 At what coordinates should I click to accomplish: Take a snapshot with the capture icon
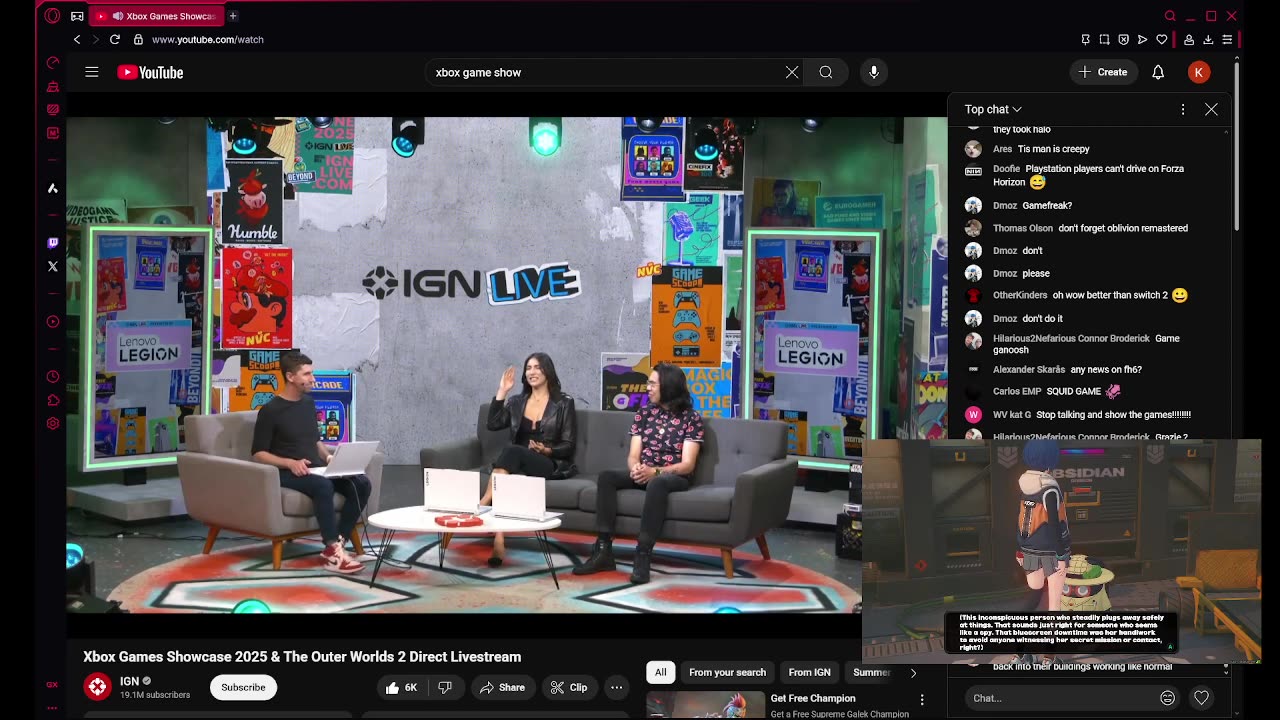[x=1104, y=39]
